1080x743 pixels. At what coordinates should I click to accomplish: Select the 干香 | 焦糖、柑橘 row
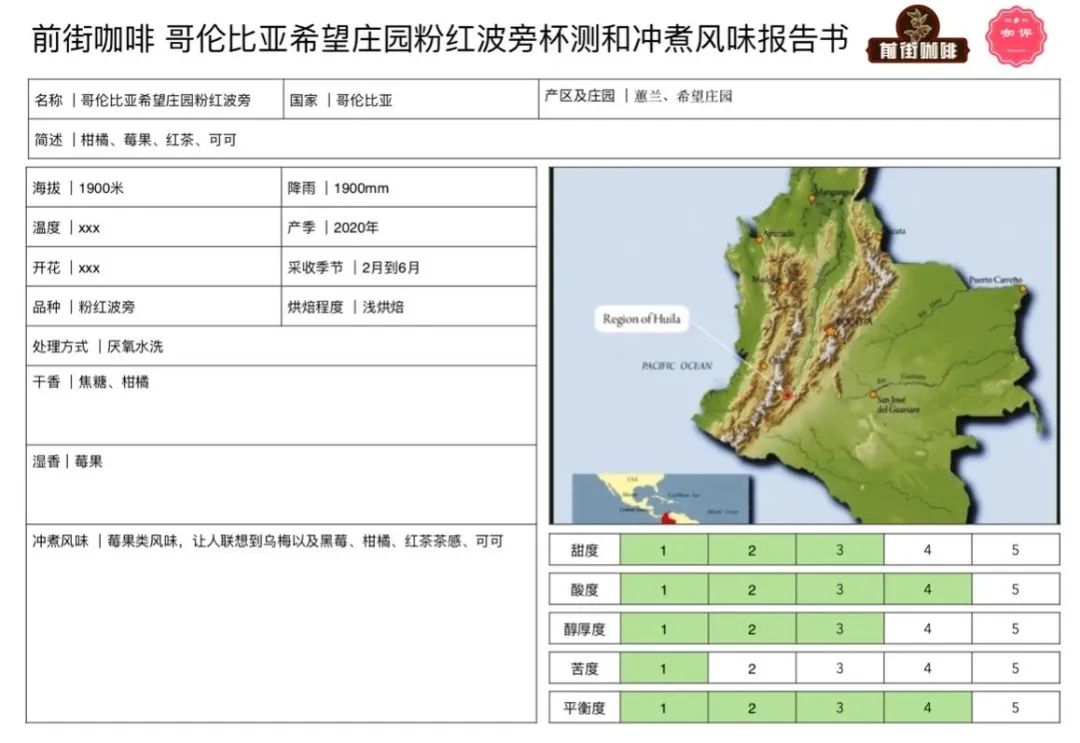click(281, 406)
